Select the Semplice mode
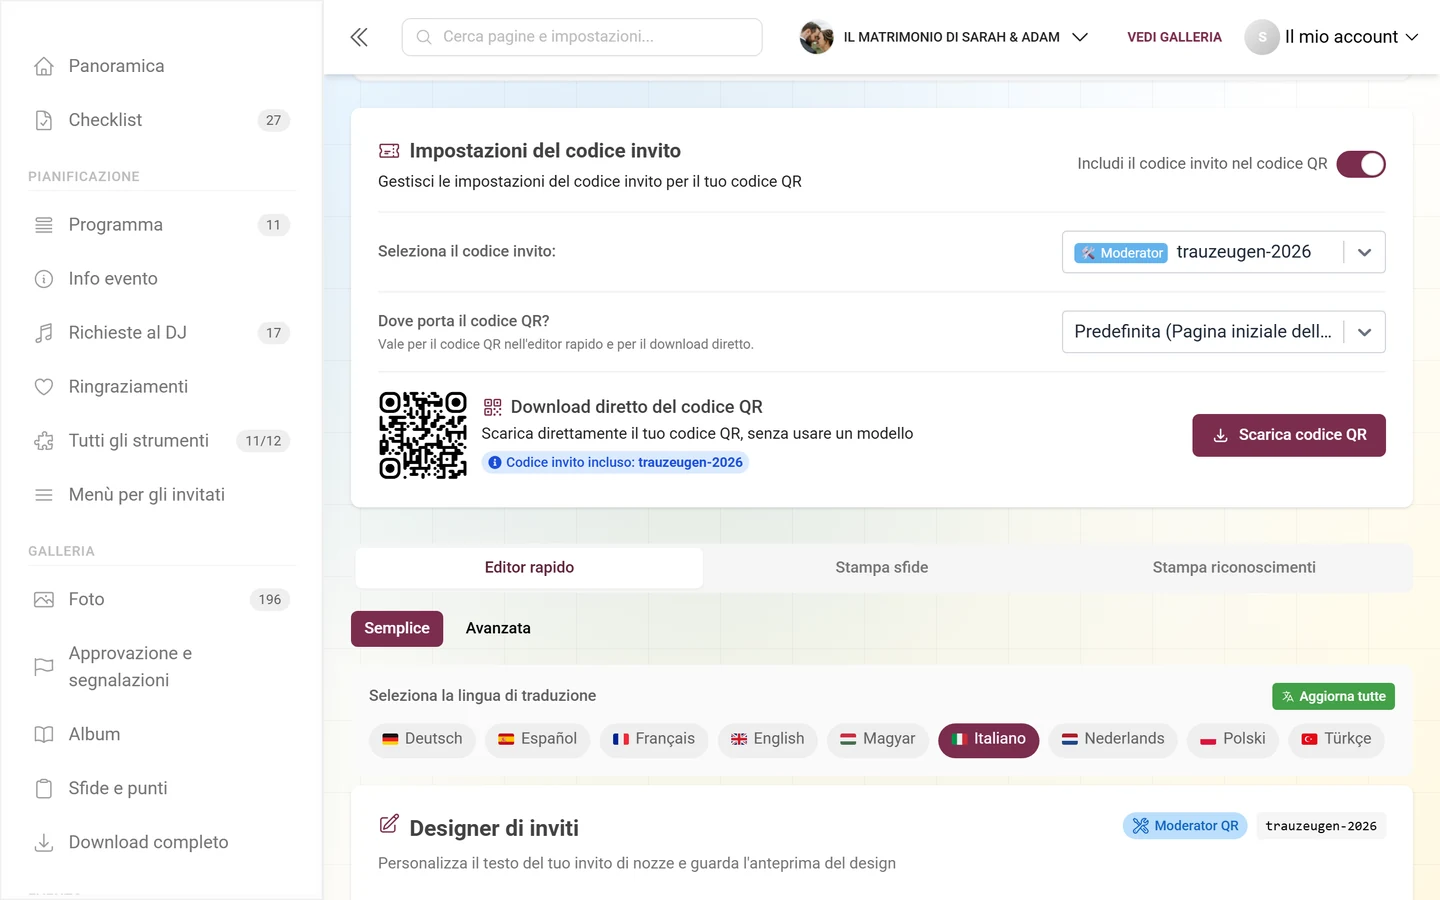 [x=397, y=628]
